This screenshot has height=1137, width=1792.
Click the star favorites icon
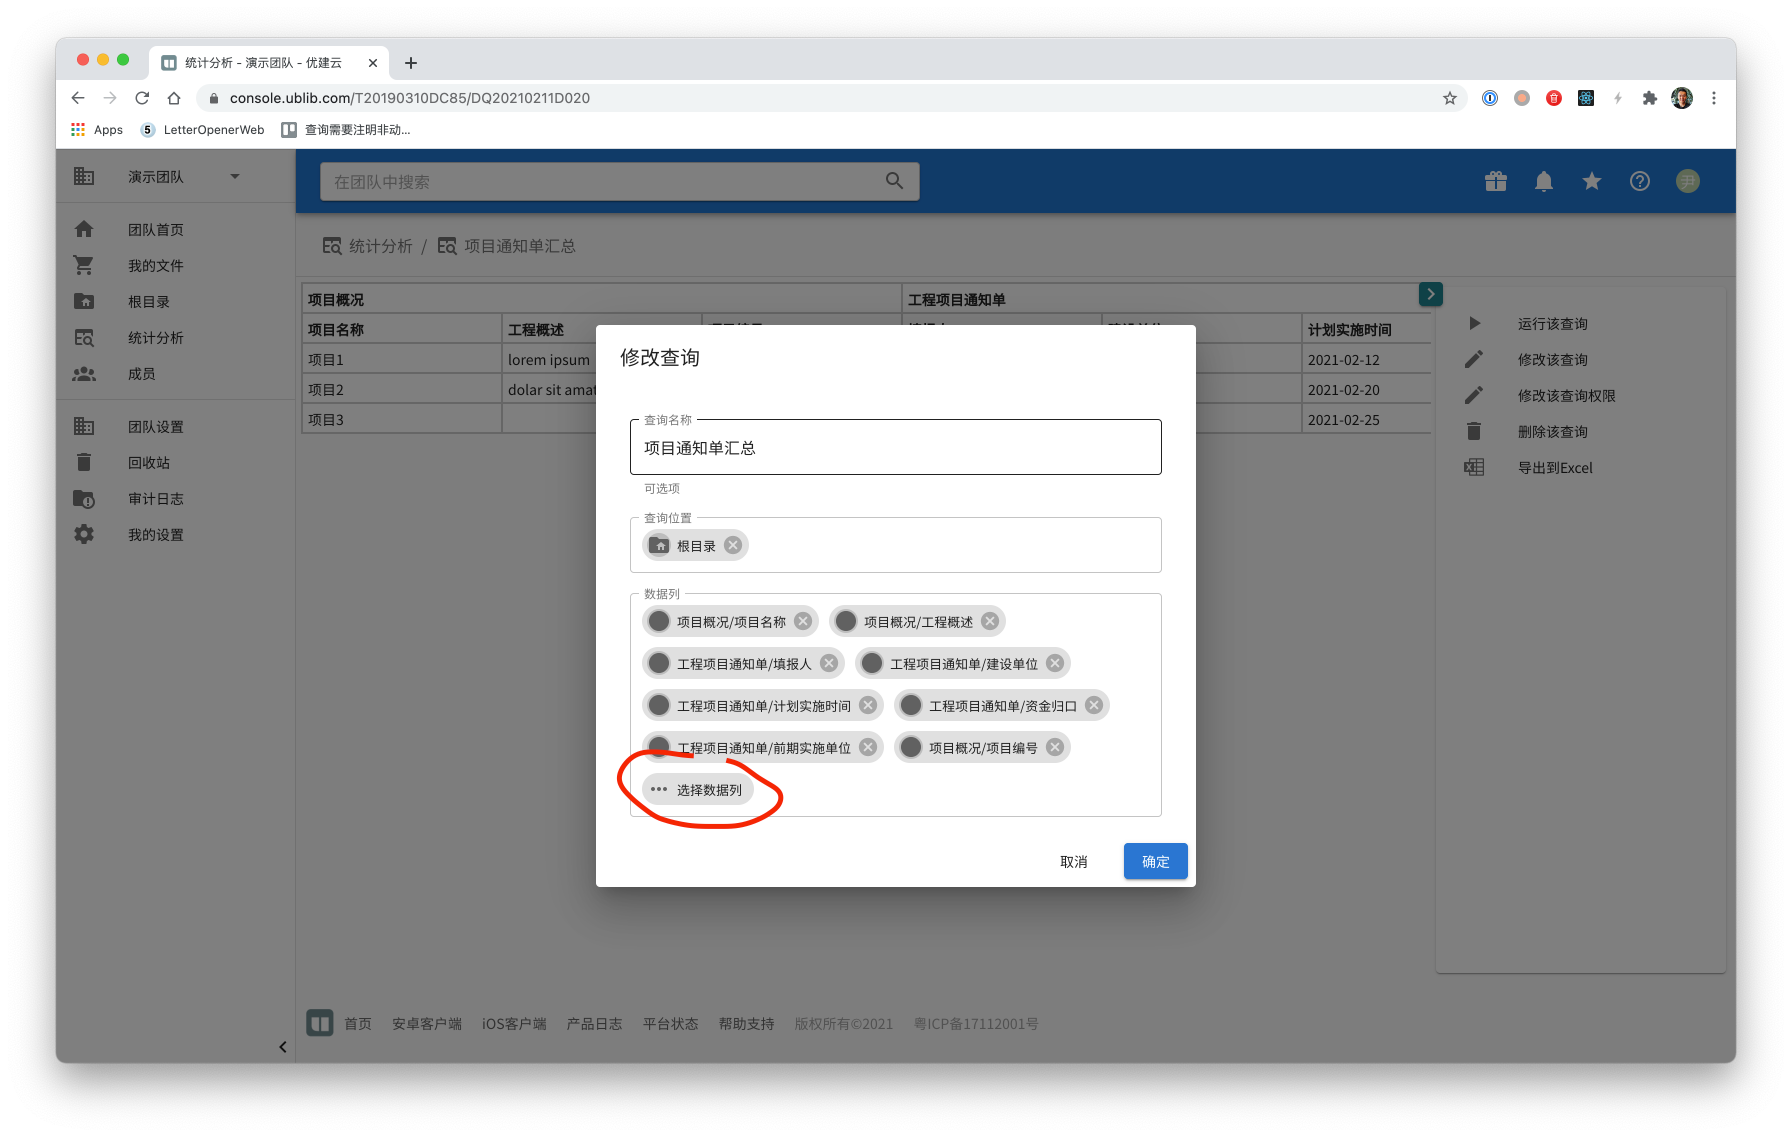[1591, 181]
